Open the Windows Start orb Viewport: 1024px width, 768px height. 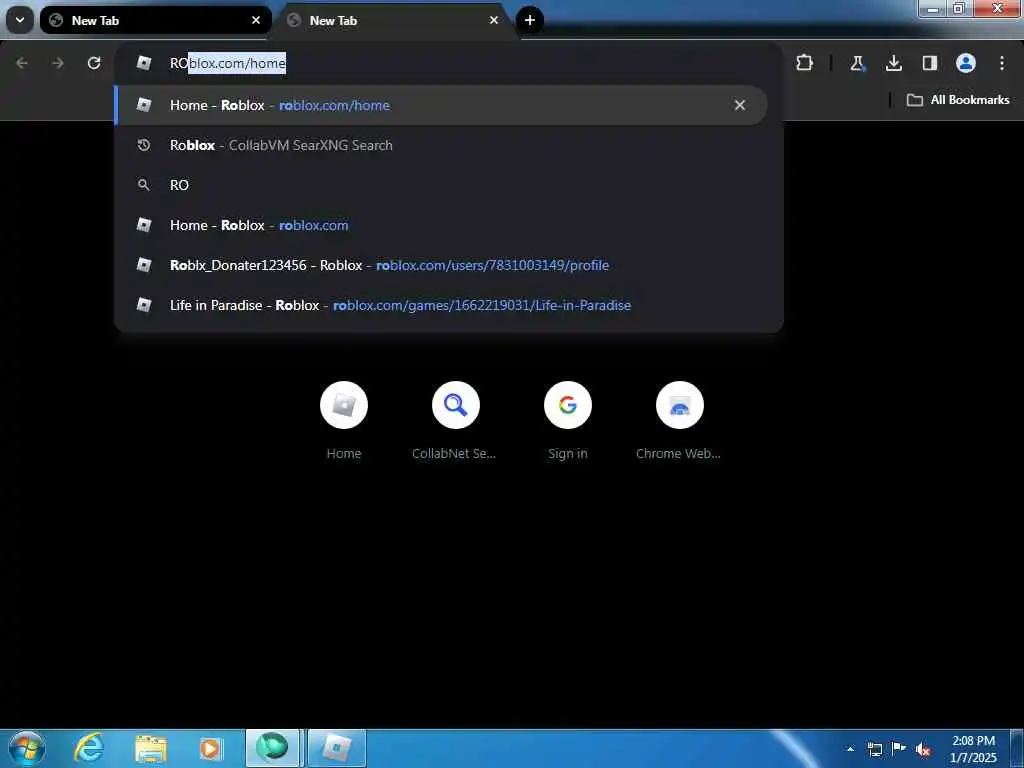pyautogui.click(x=27, y=748)
